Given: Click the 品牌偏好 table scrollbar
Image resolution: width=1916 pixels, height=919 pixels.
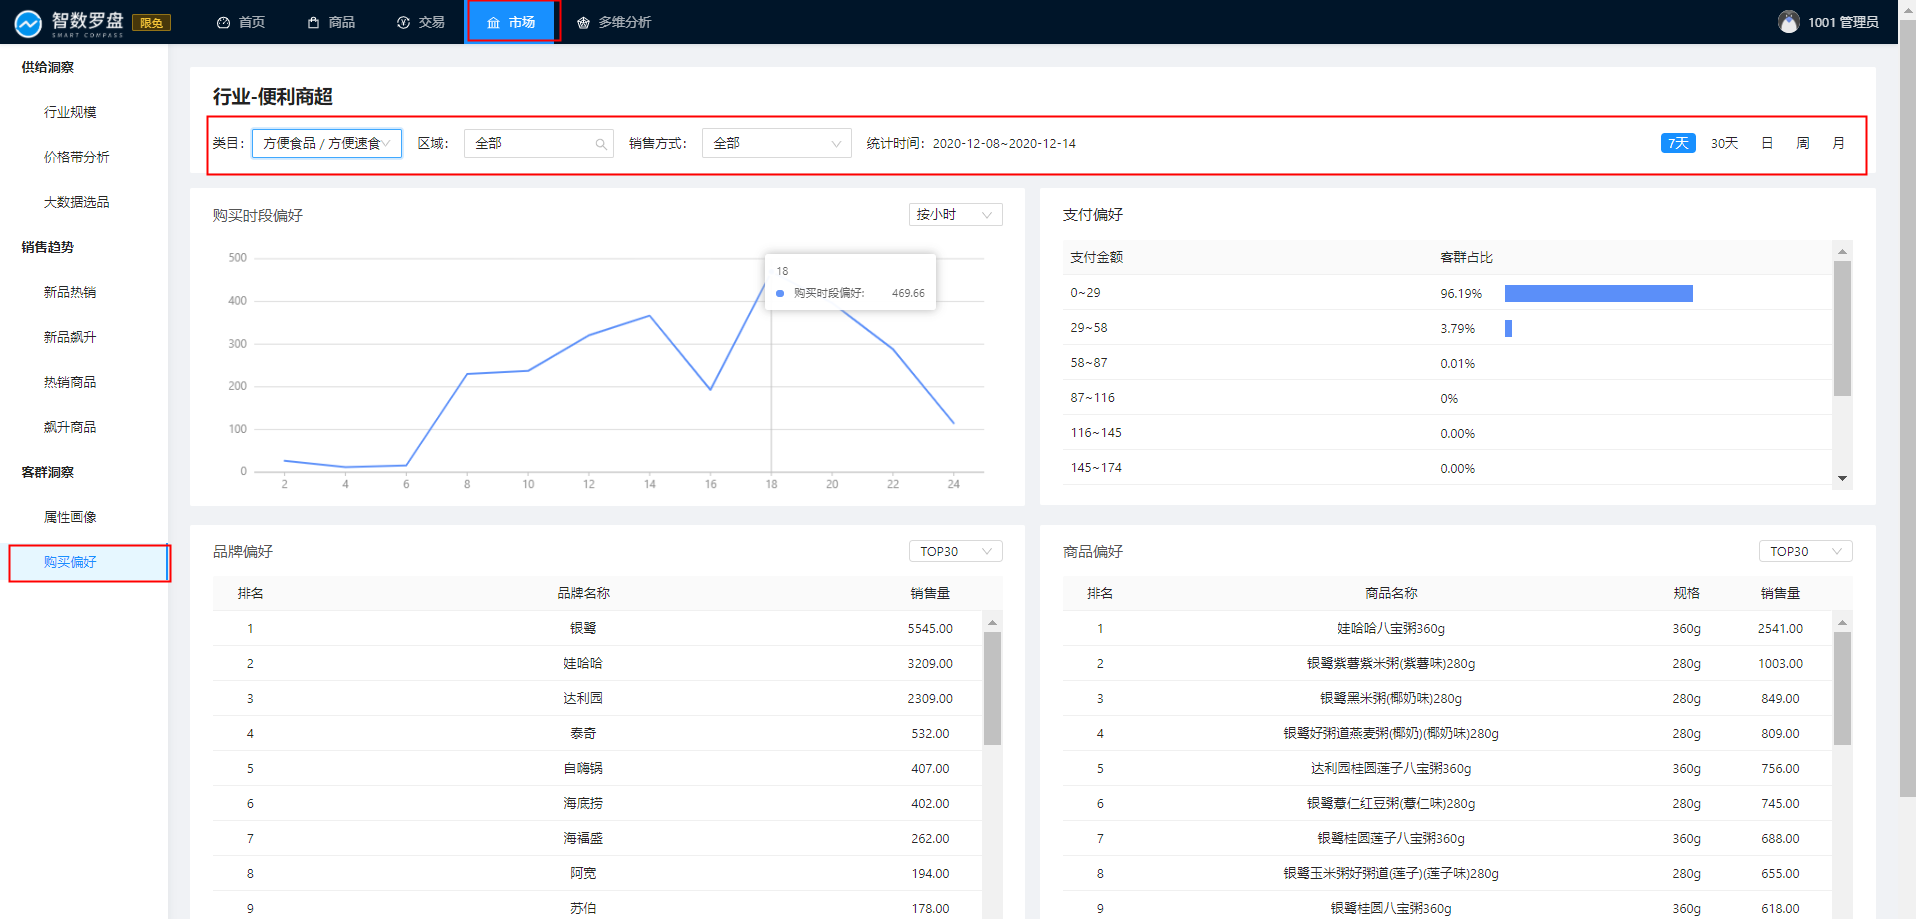Looking at the screenshot, I should point(992,688).
